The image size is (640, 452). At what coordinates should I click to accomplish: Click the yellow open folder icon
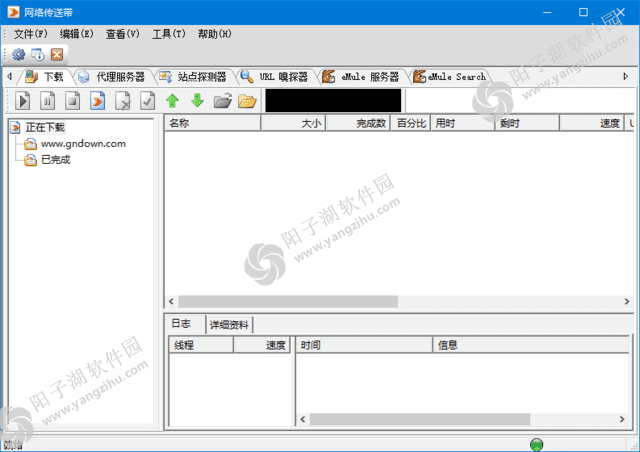247,101
